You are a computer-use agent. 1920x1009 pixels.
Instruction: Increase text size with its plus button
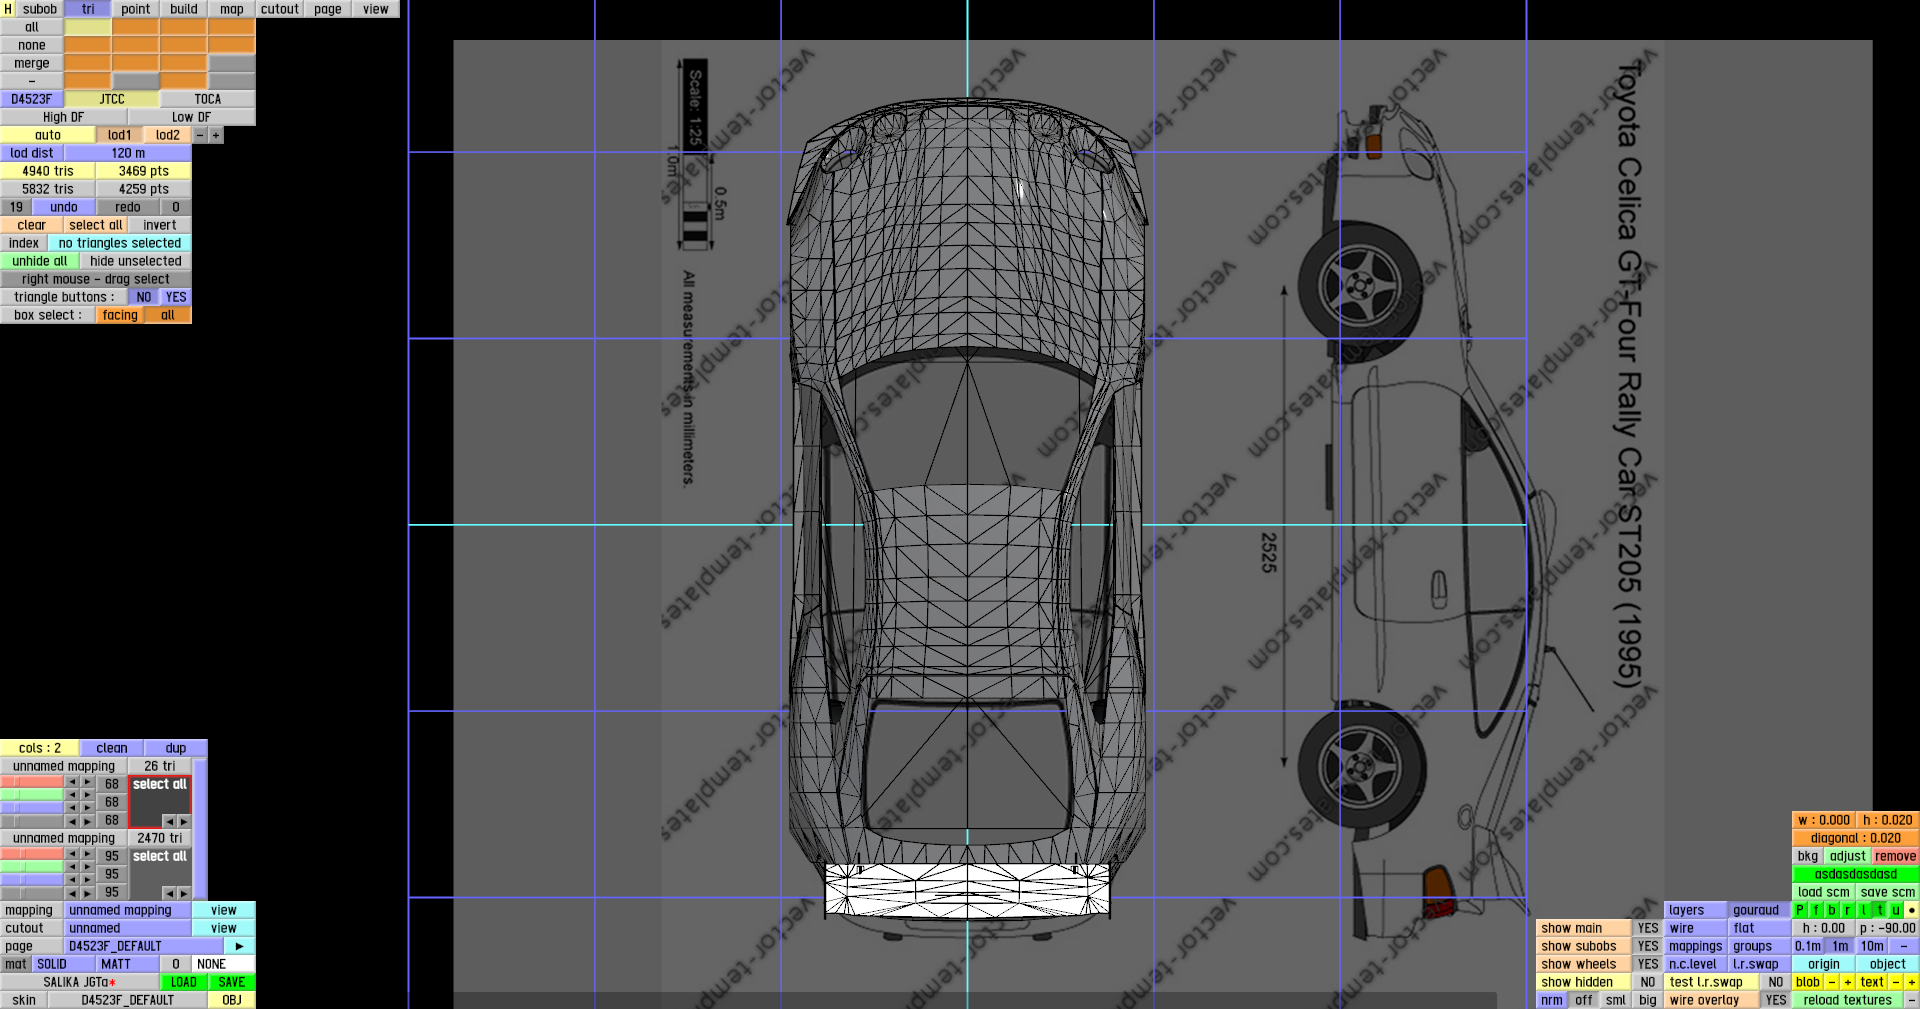pyautogui.click(x=1912, y=982)
